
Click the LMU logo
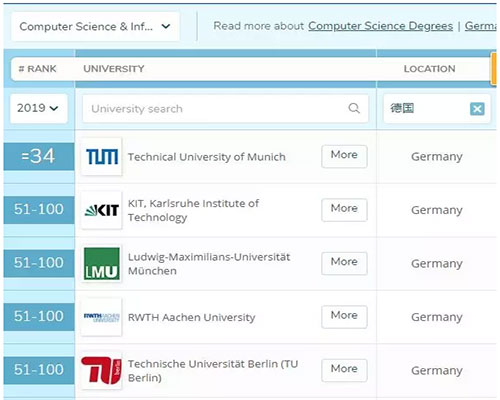coord(102,263)
